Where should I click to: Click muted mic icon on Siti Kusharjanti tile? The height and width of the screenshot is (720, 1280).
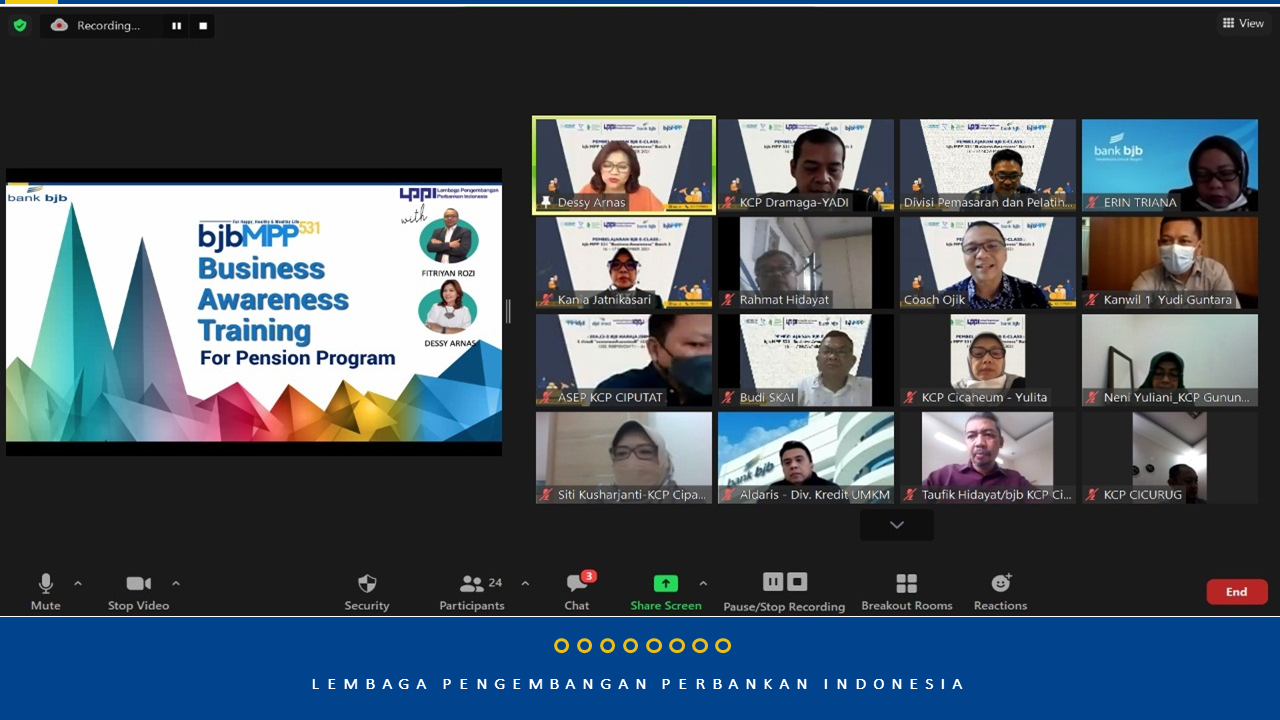tap(547, 495)
